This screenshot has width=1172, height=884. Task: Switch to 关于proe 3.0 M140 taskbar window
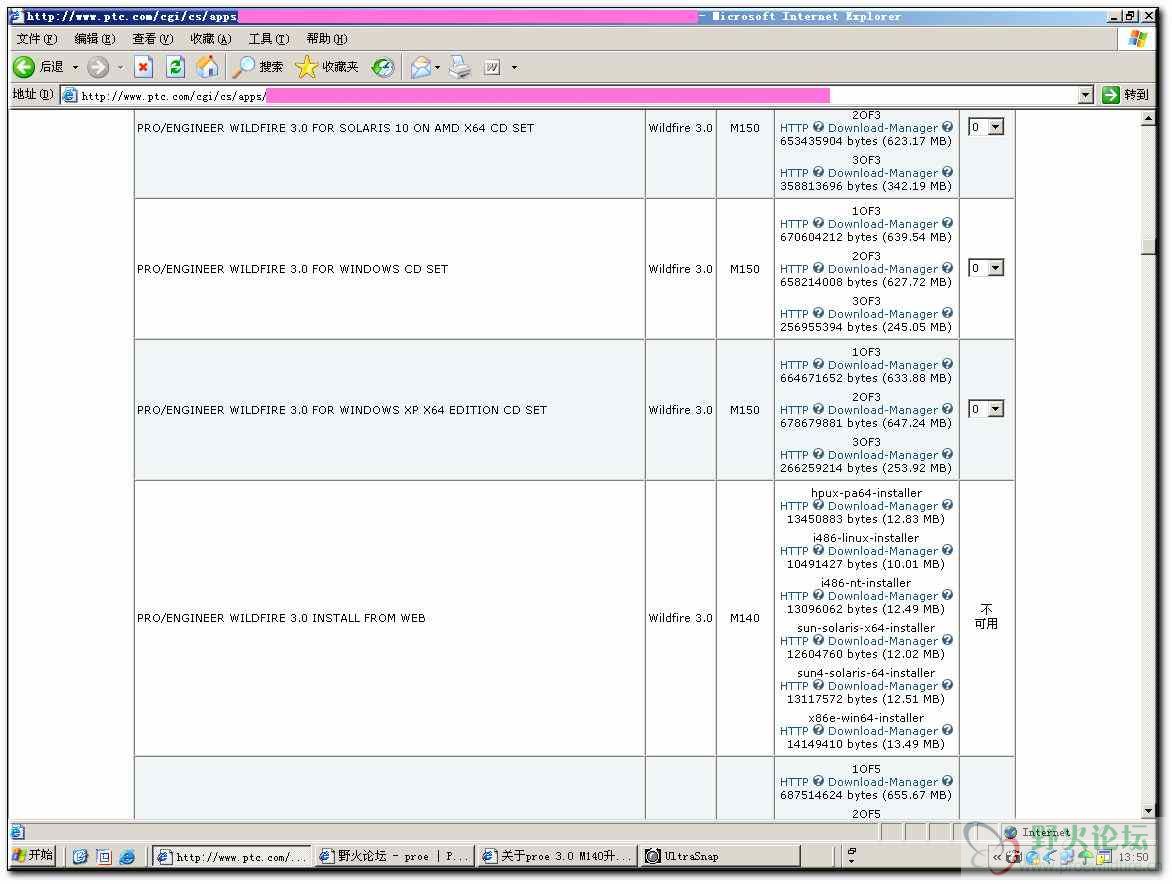(x=557, y=857)
